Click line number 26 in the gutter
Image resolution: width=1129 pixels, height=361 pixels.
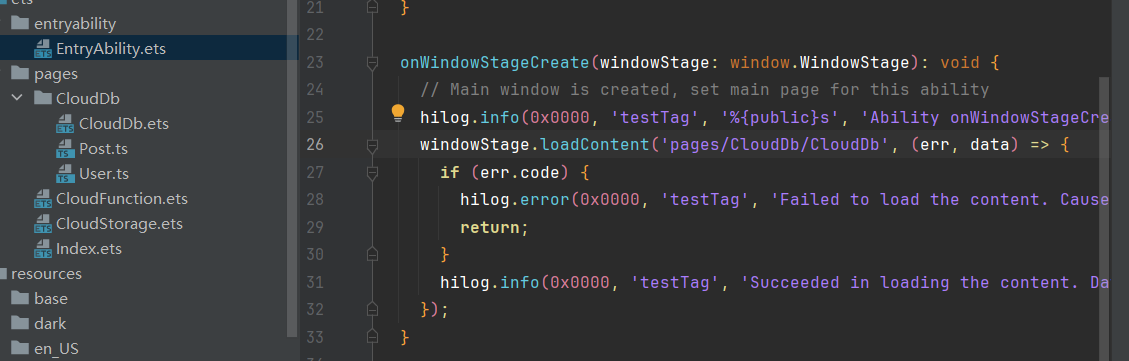click(x=315, y=145)
